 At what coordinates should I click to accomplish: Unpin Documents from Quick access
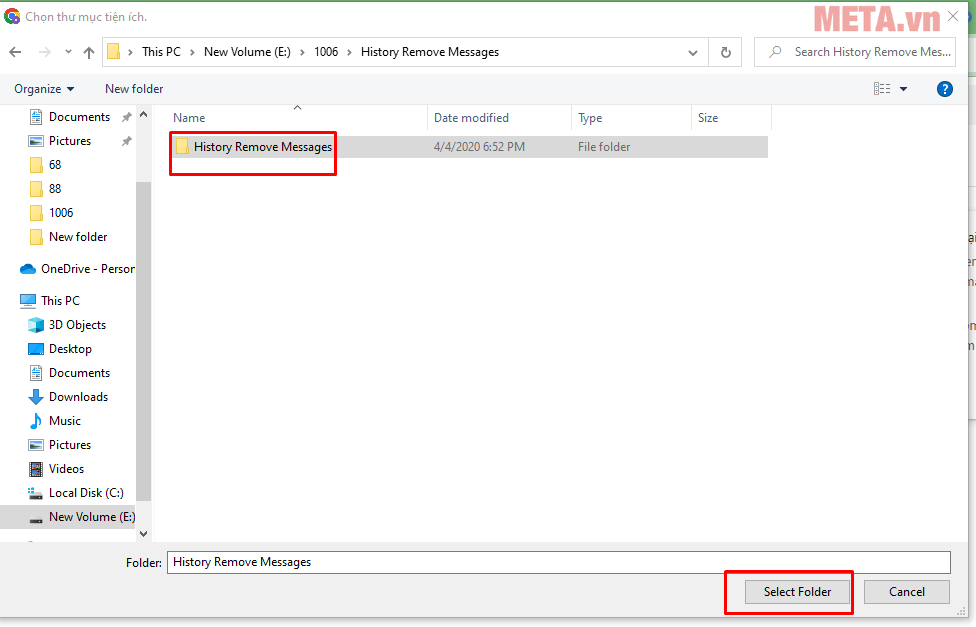(127, 116)
